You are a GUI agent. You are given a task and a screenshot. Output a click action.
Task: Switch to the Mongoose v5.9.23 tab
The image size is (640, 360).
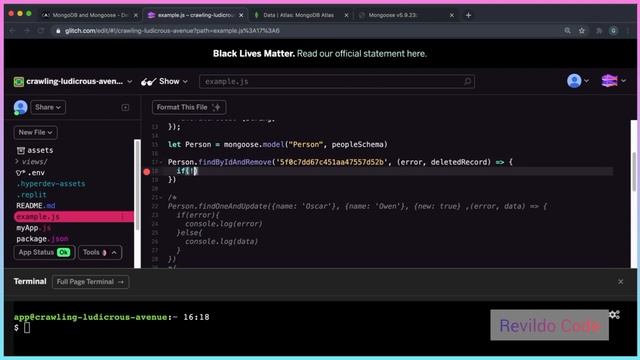click(x=393, y=15)
